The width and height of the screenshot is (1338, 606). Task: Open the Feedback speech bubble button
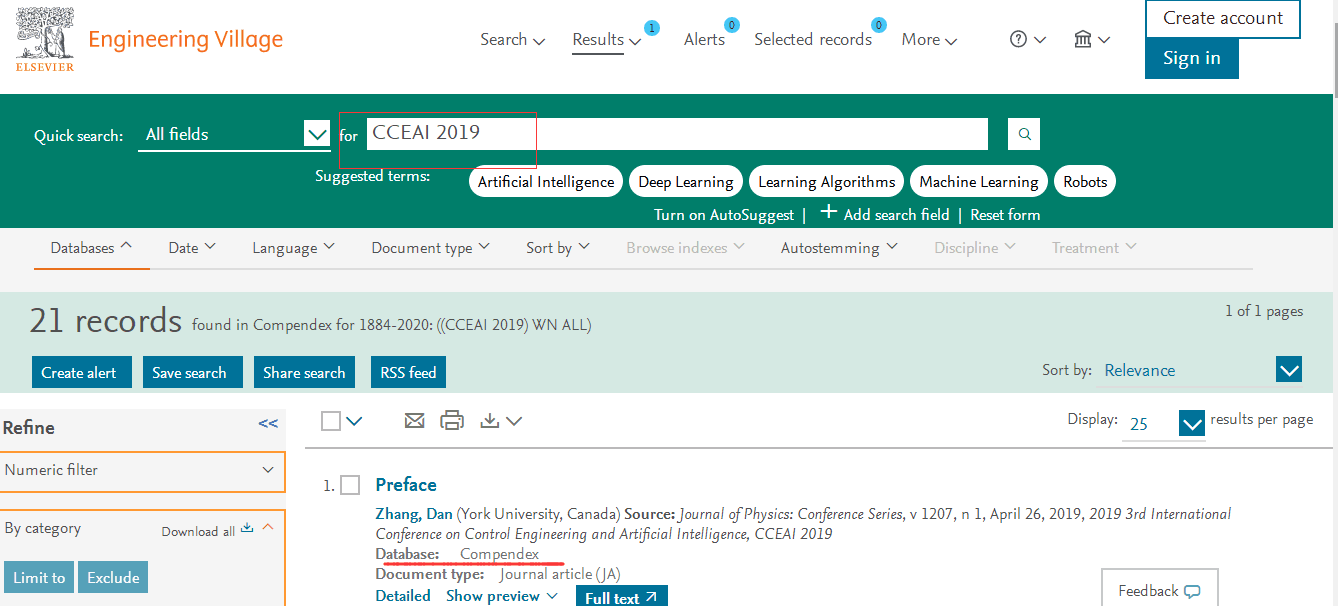tap(1159, 590)
